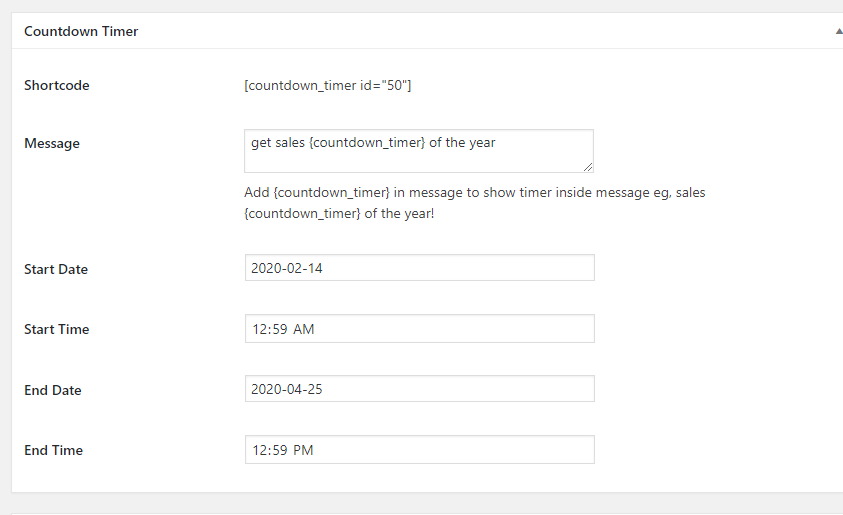
Task: Click the End Date input field
Action: [419, 389]
